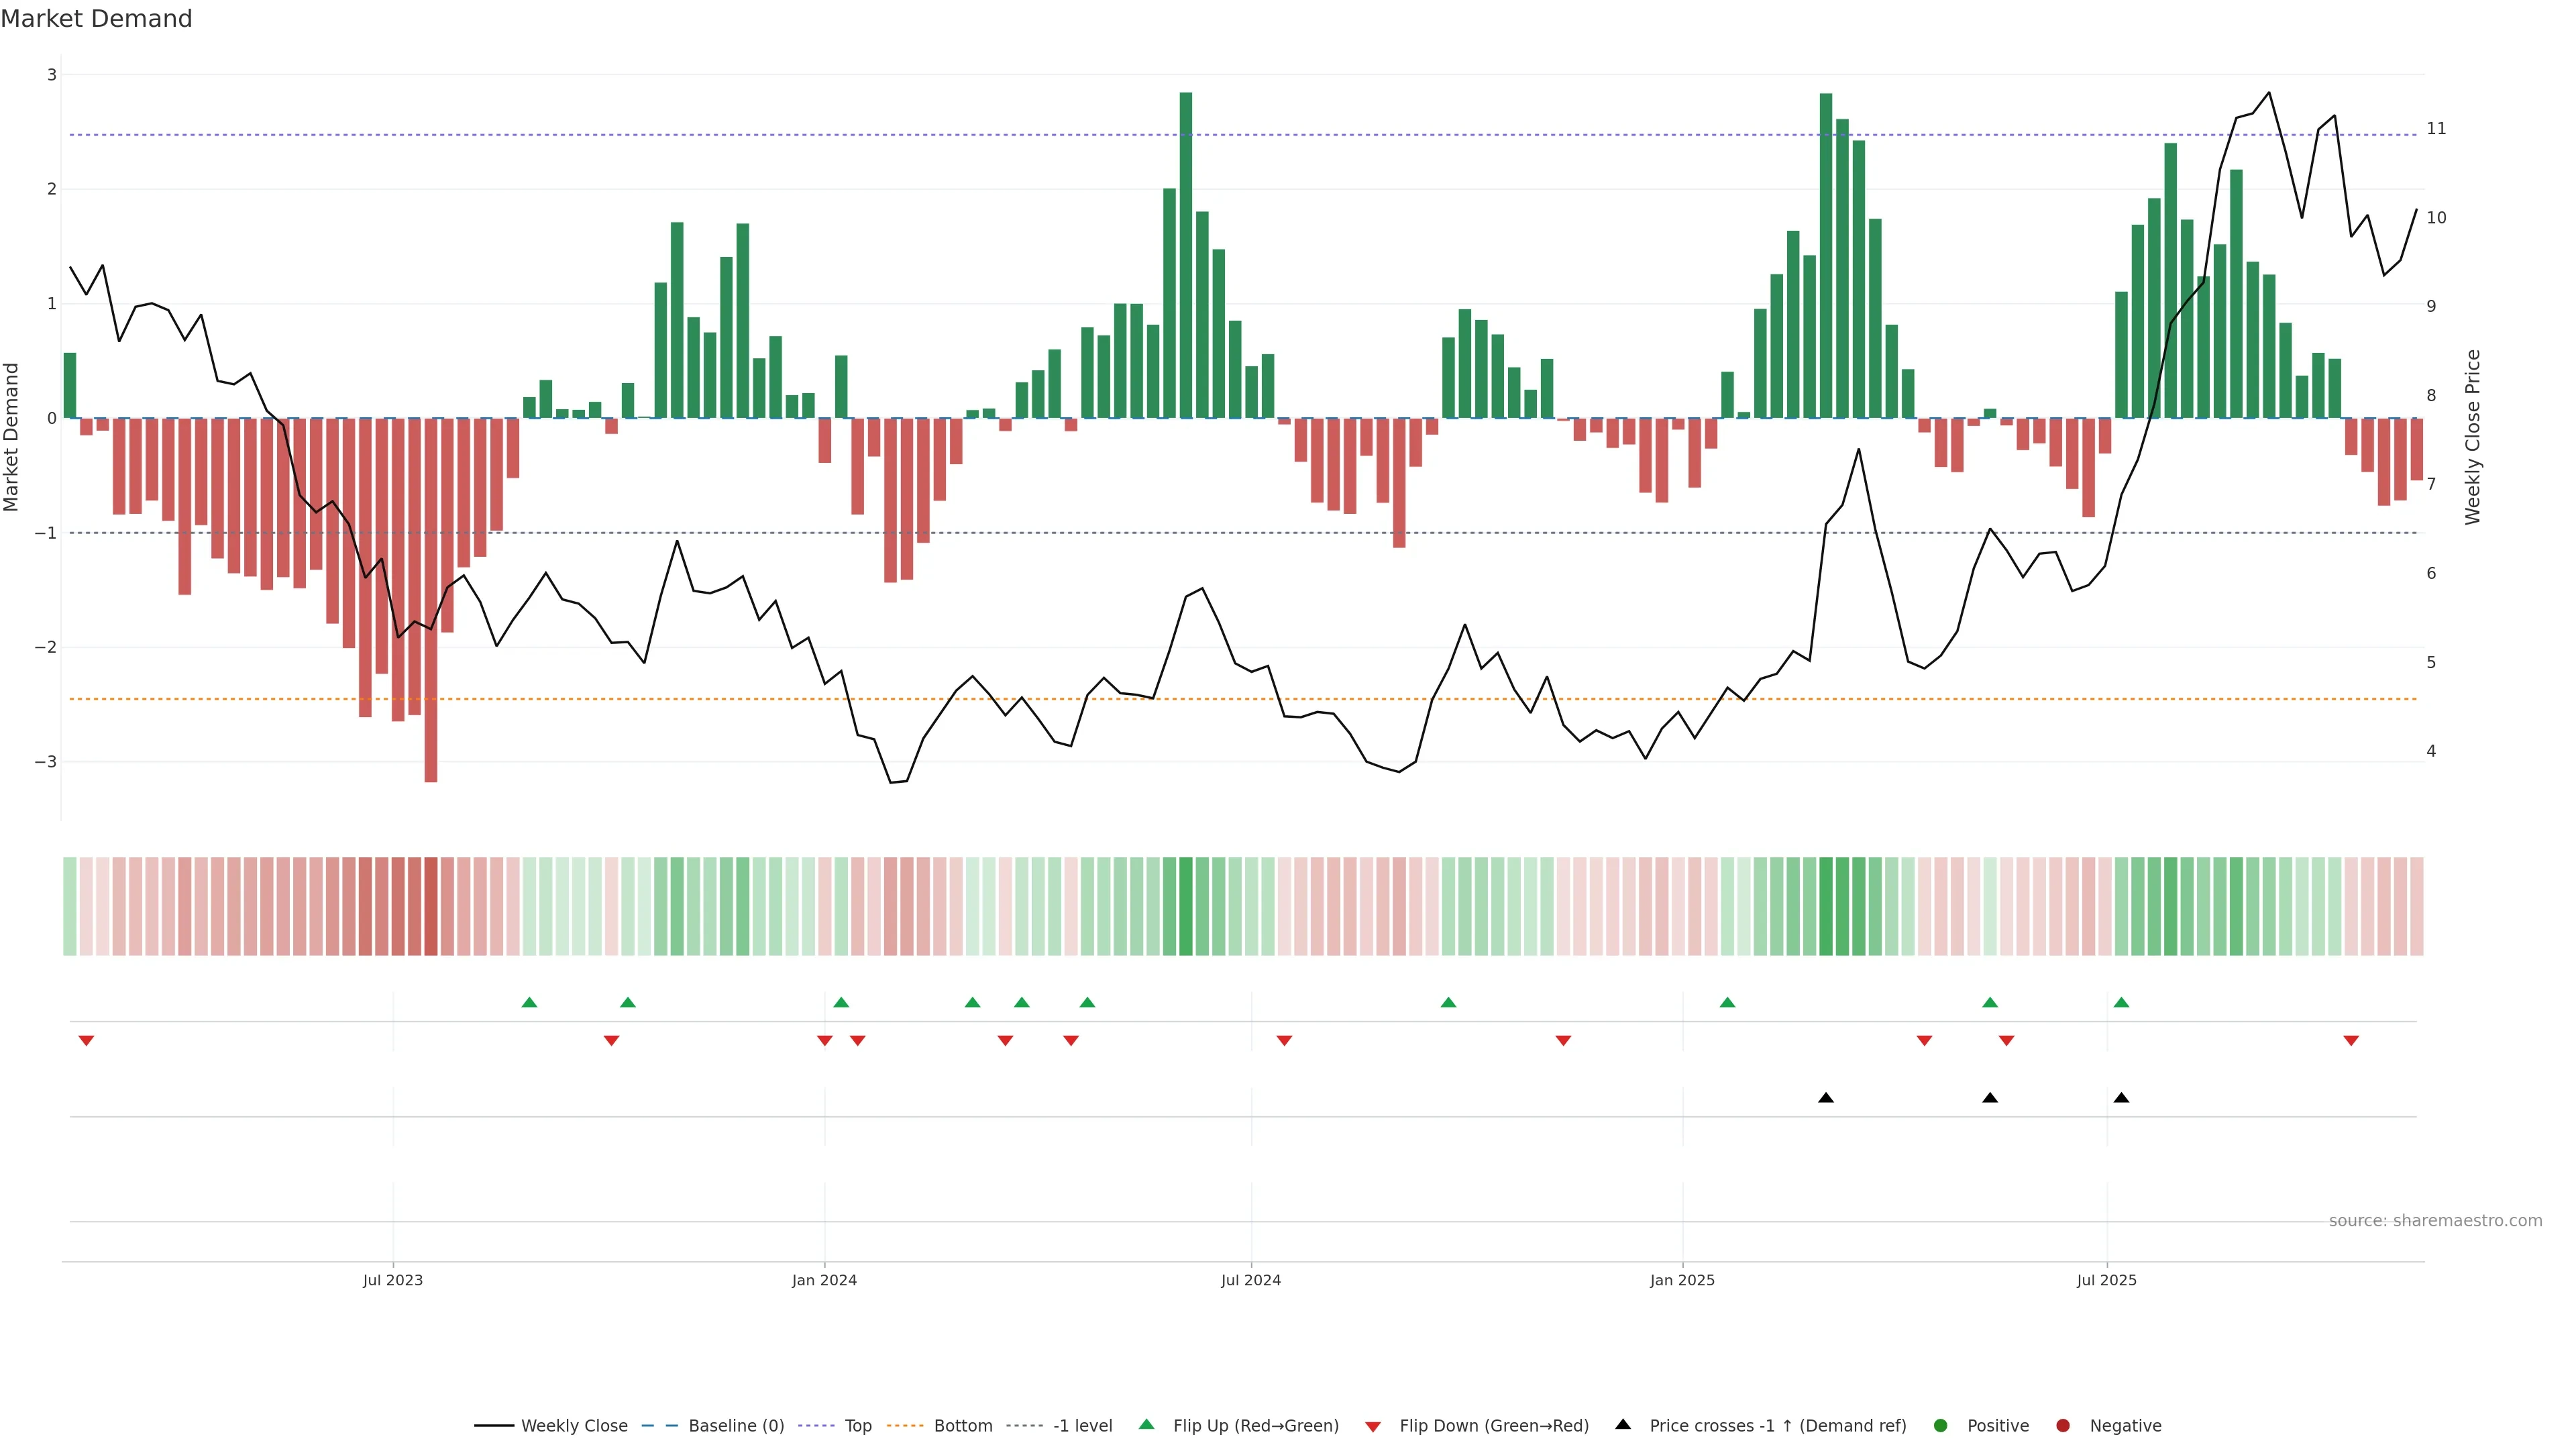Hide the Top dotted line via legend
This screenshot has width=2576, height=1449.
(857, 1425)
